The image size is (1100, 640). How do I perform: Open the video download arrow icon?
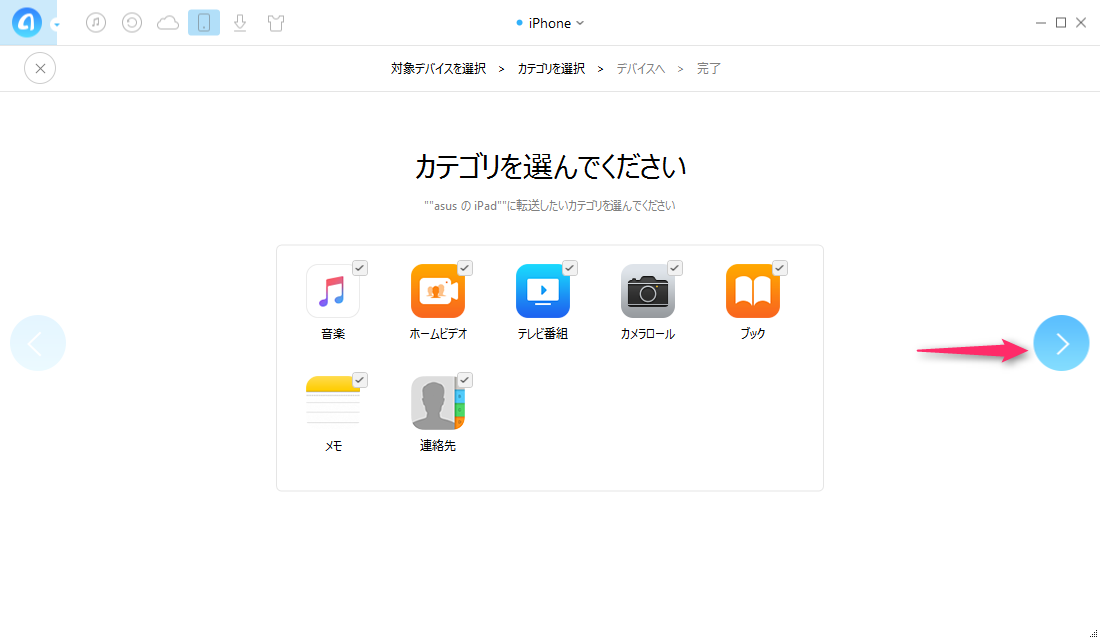[x=240, y=23]
